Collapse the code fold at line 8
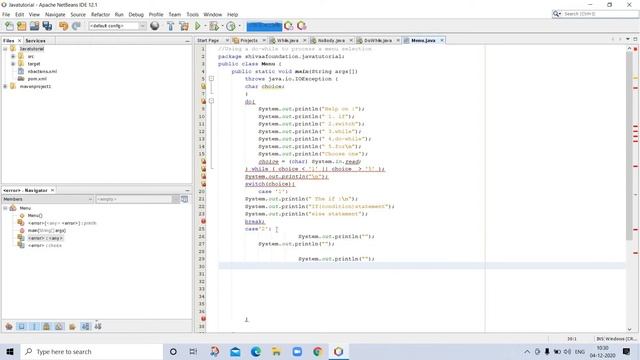 211,101
